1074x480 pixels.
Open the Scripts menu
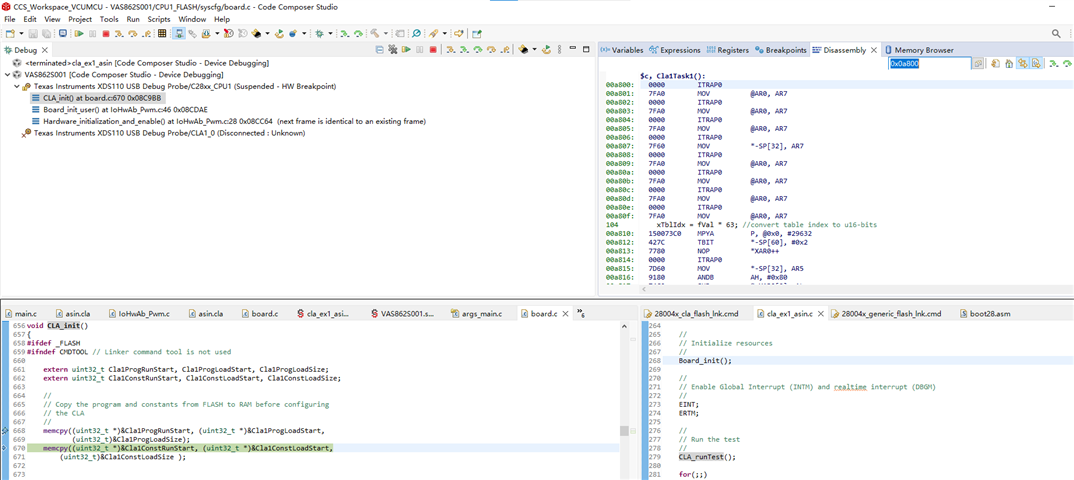(159, 19)
